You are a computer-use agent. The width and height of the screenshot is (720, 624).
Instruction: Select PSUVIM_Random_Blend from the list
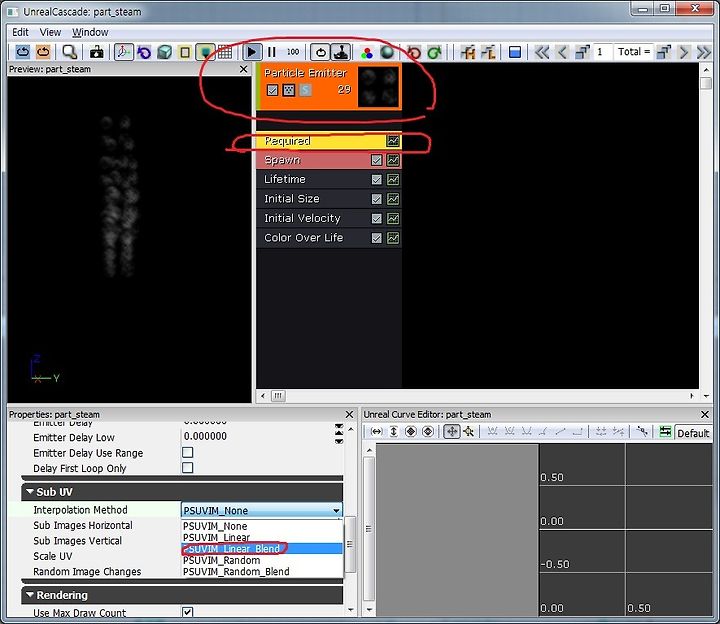tap(262, 572)
